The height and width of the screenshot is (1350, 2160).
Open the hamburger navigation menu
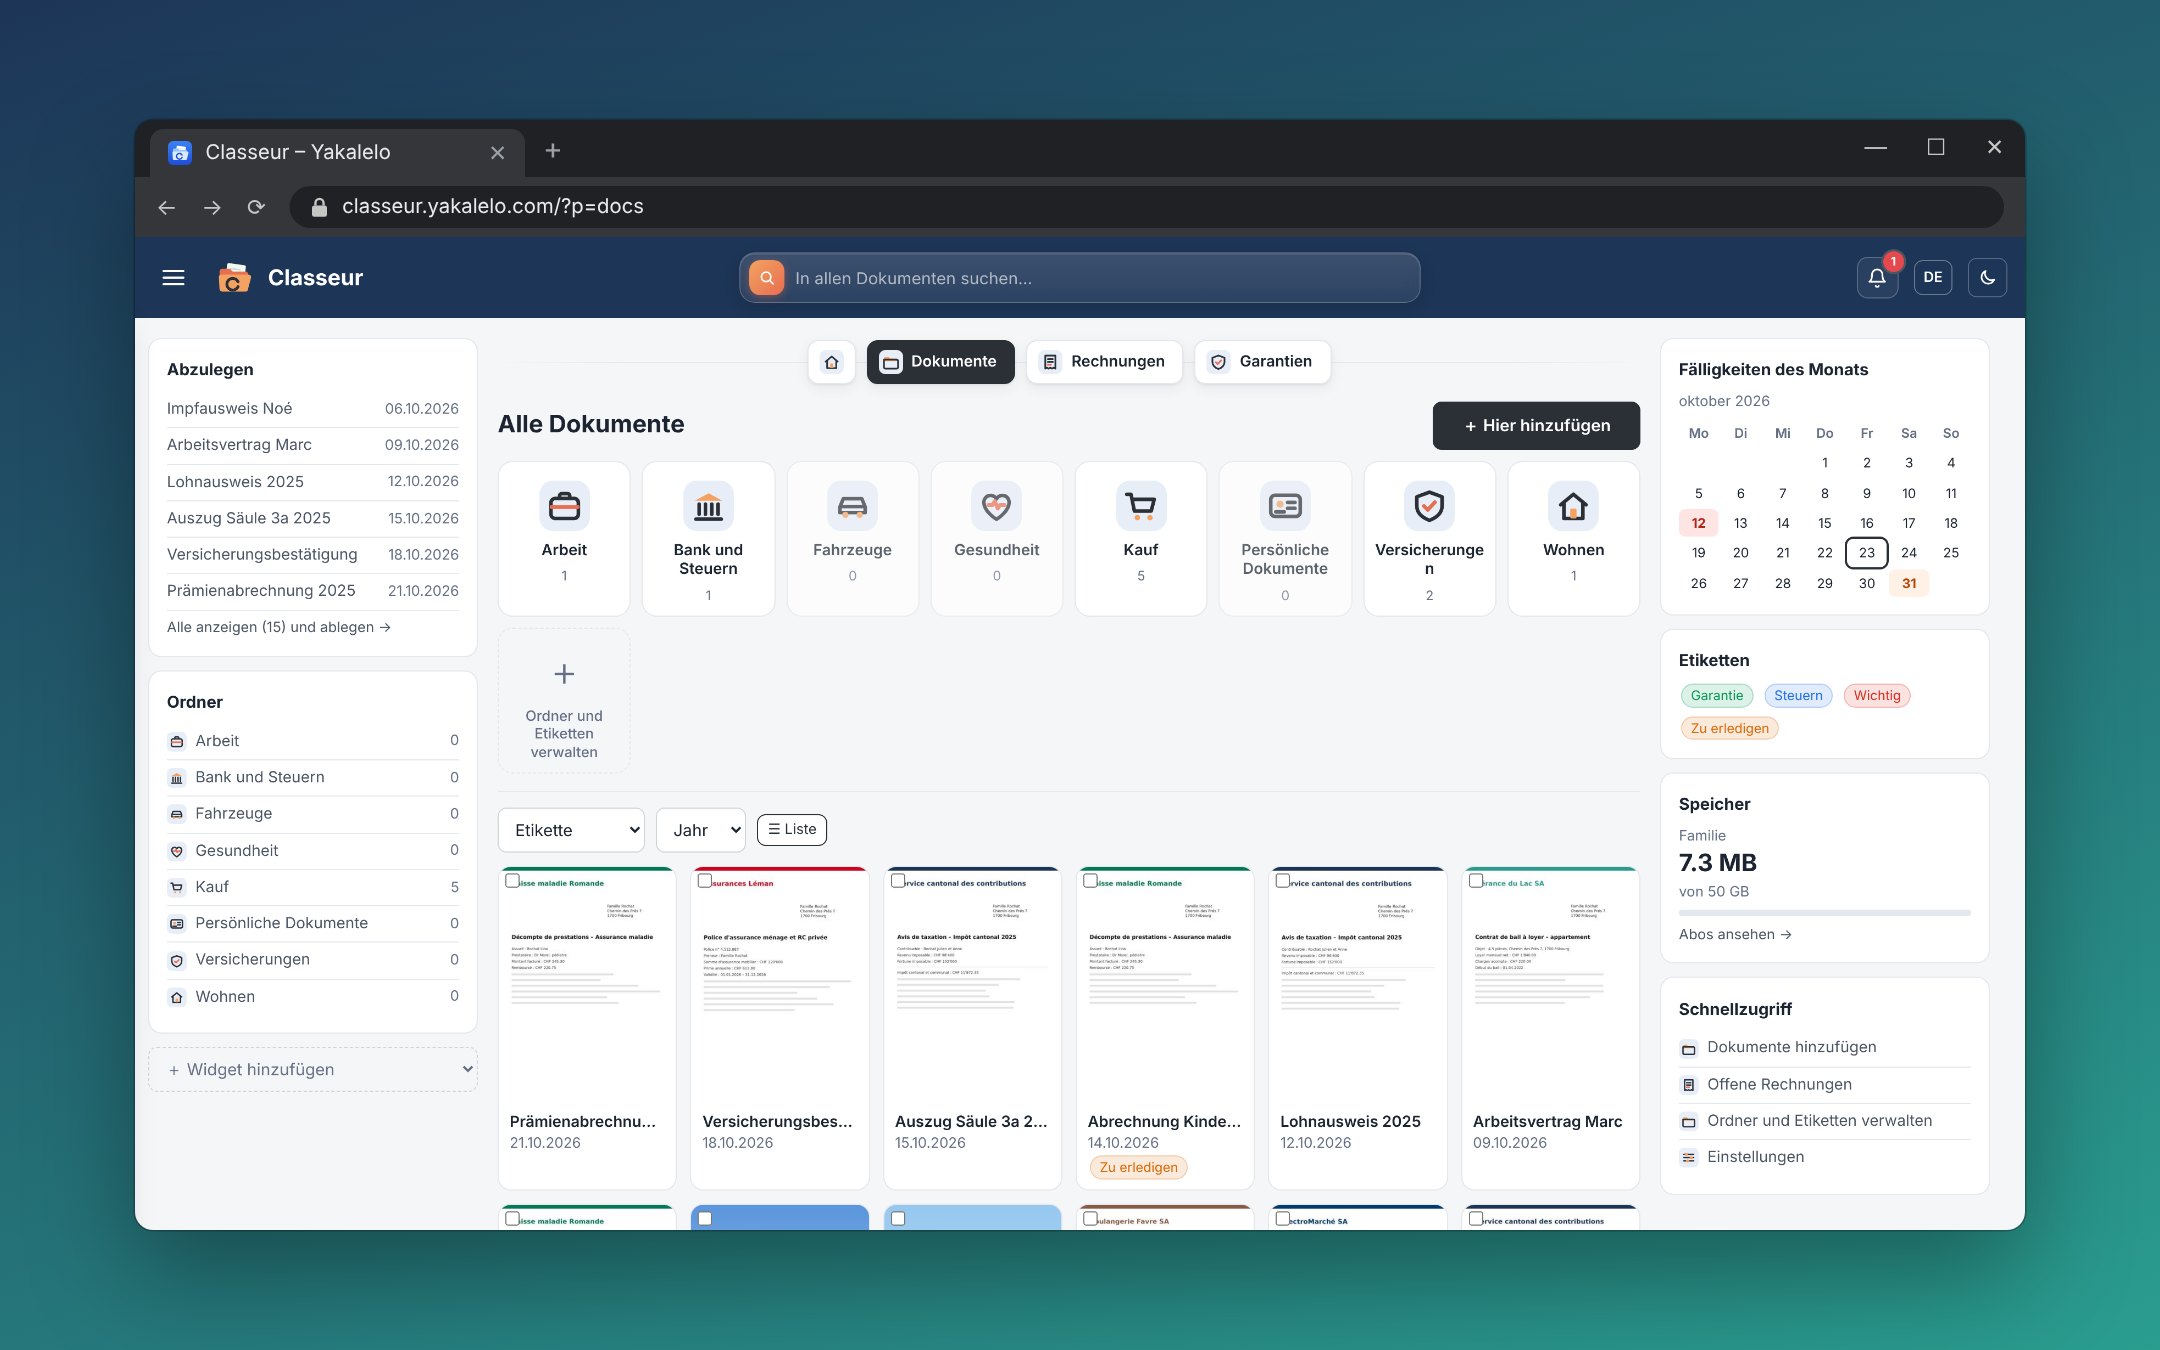pos(173,278)
